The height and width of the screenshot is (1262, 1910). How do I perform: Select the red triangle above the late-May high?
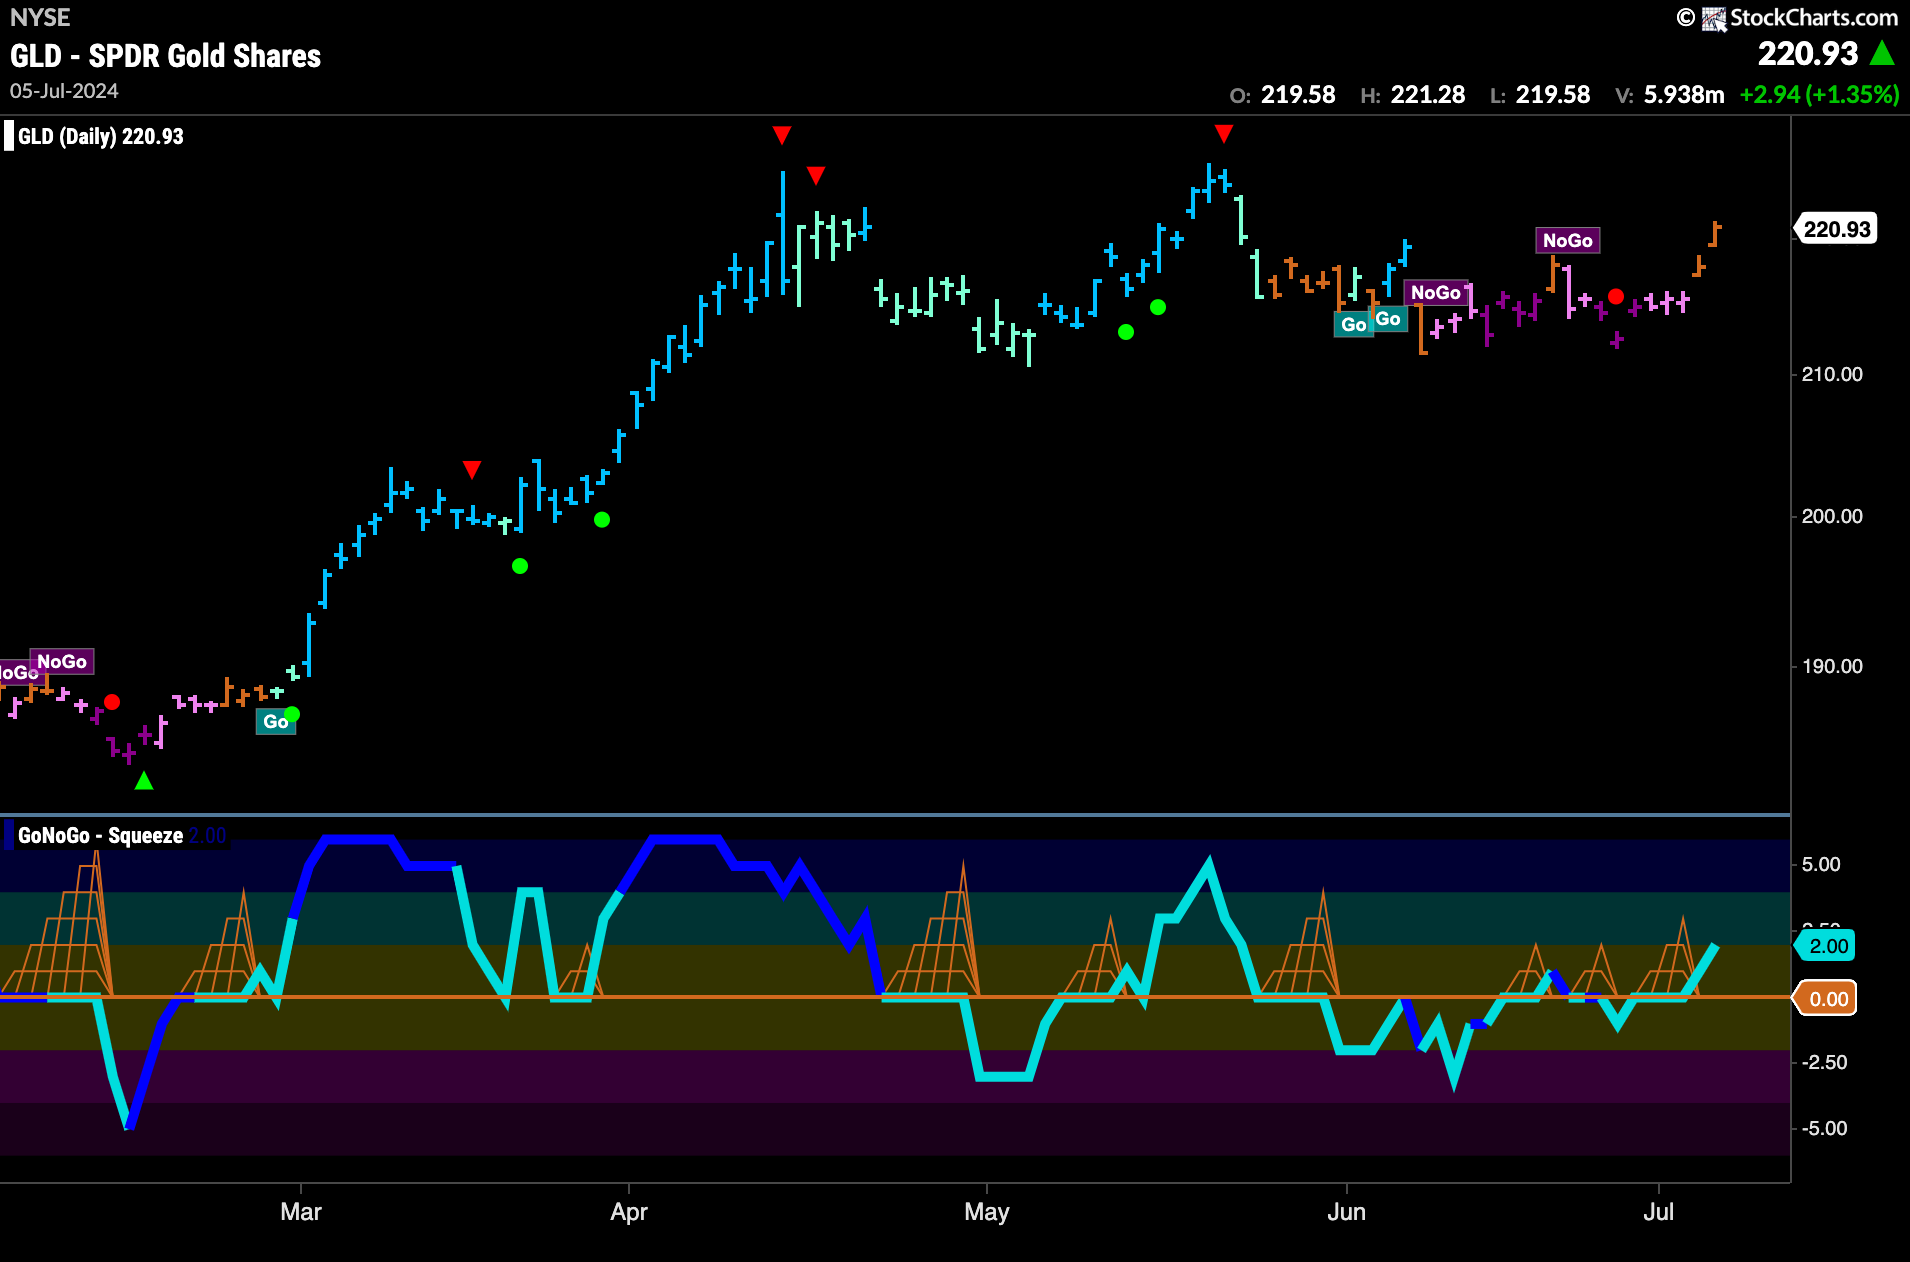(x=1224, y=134)
